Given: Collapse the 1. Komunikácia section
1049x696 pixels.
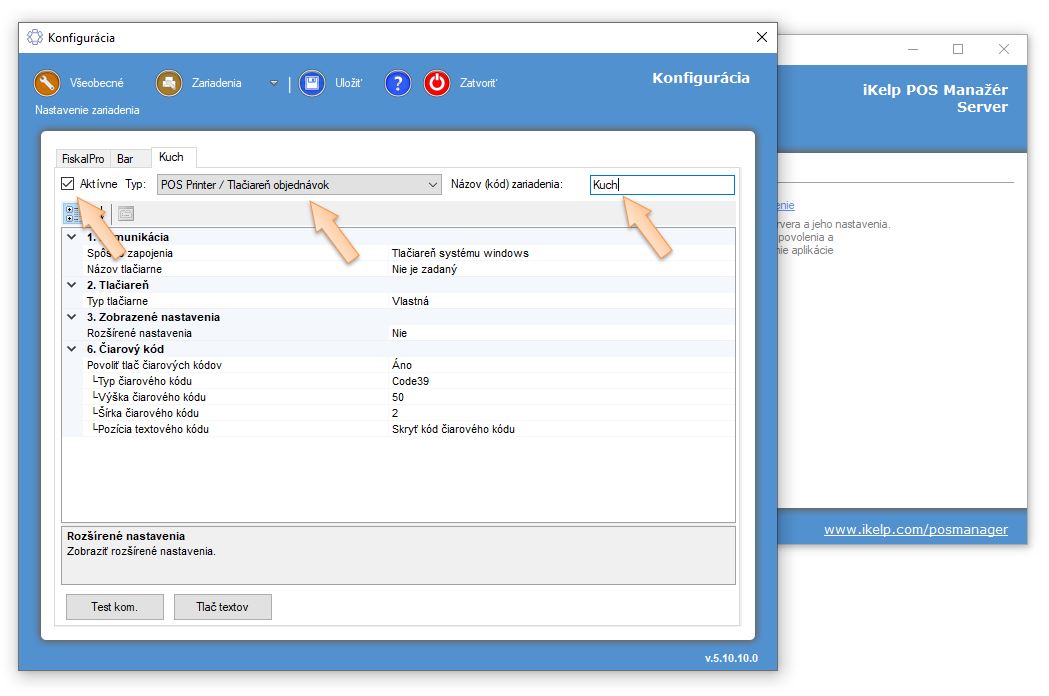Looking at the screenshot, I should click(x=71, y=237).
